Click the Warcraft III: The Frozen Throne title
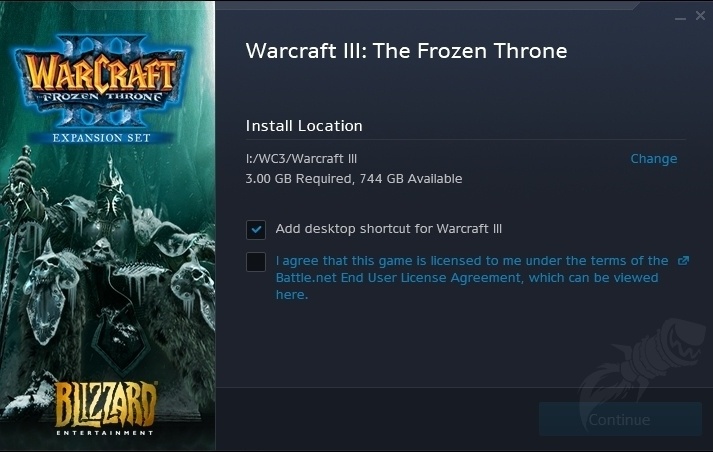 coord(407,51)
